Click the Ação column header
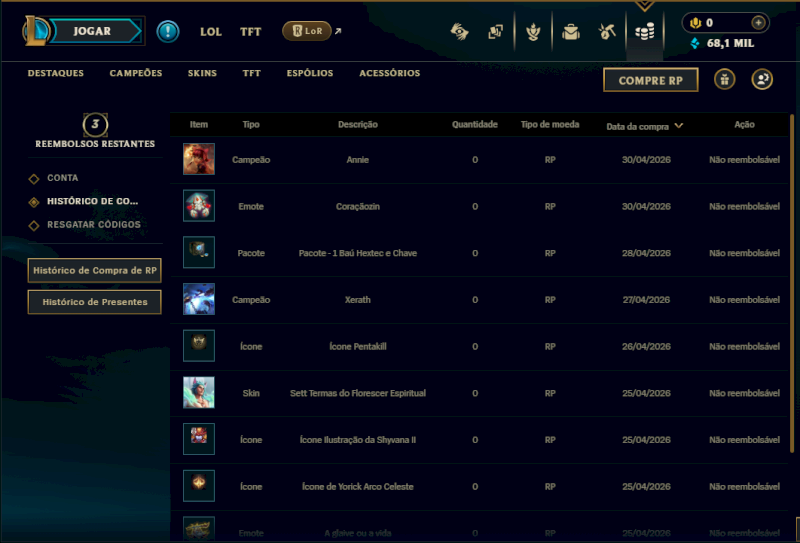Screen dimensions: 800x543 pos(744,124)
